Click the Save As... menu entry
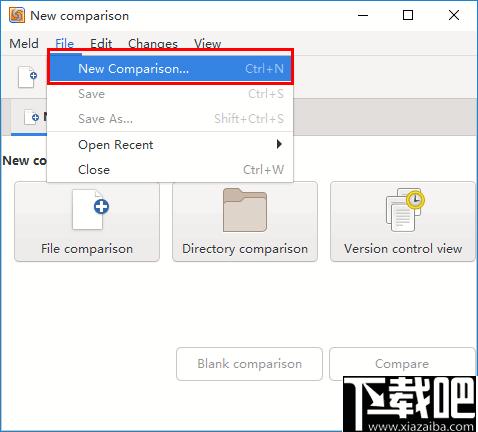478x432 pixels. (x=170, y=119)
